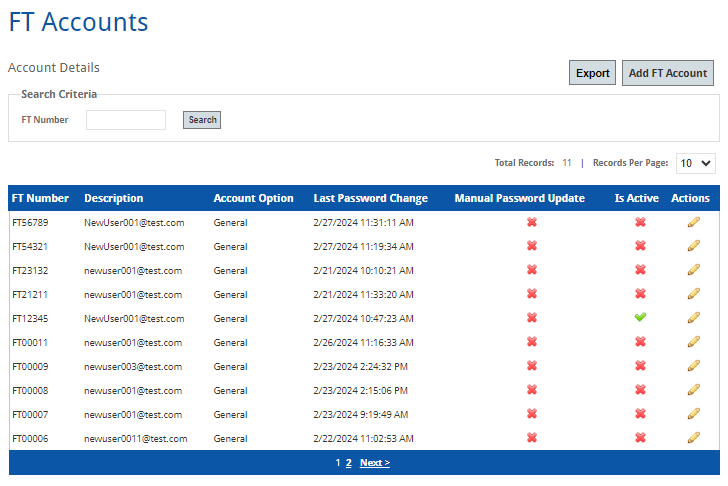This screenshot has height=486, width=728.
Task: Click Manual Password Update X for FT21211
Action: click(532, 294)
